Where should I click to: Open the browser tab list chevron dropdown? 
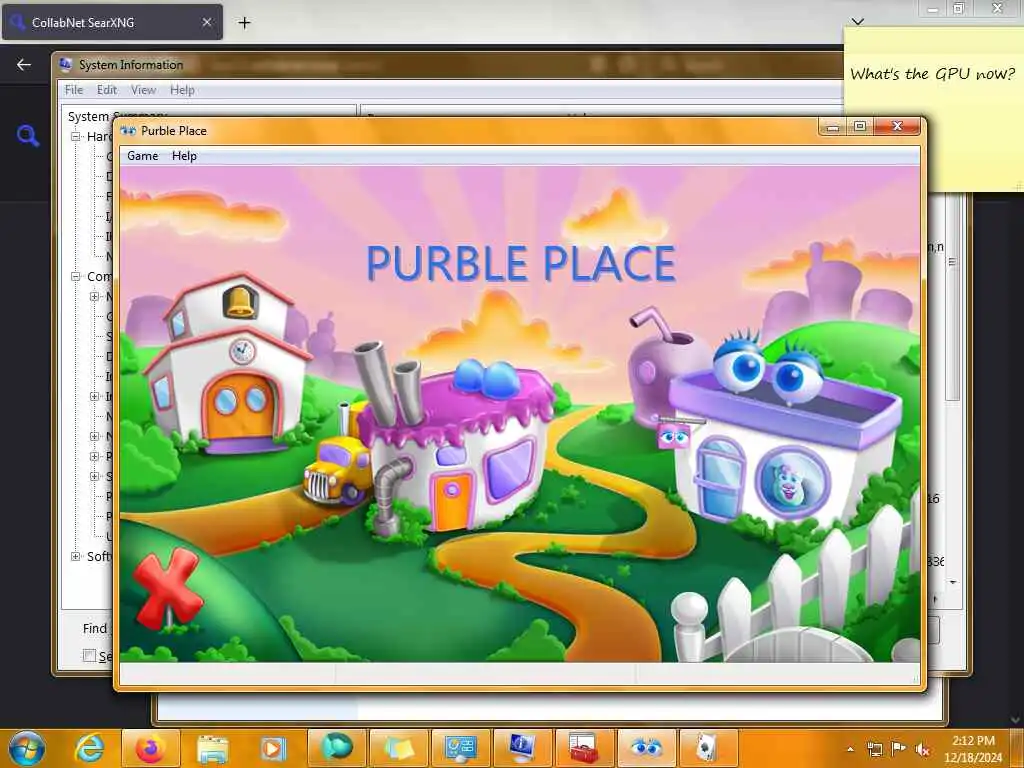857,22
